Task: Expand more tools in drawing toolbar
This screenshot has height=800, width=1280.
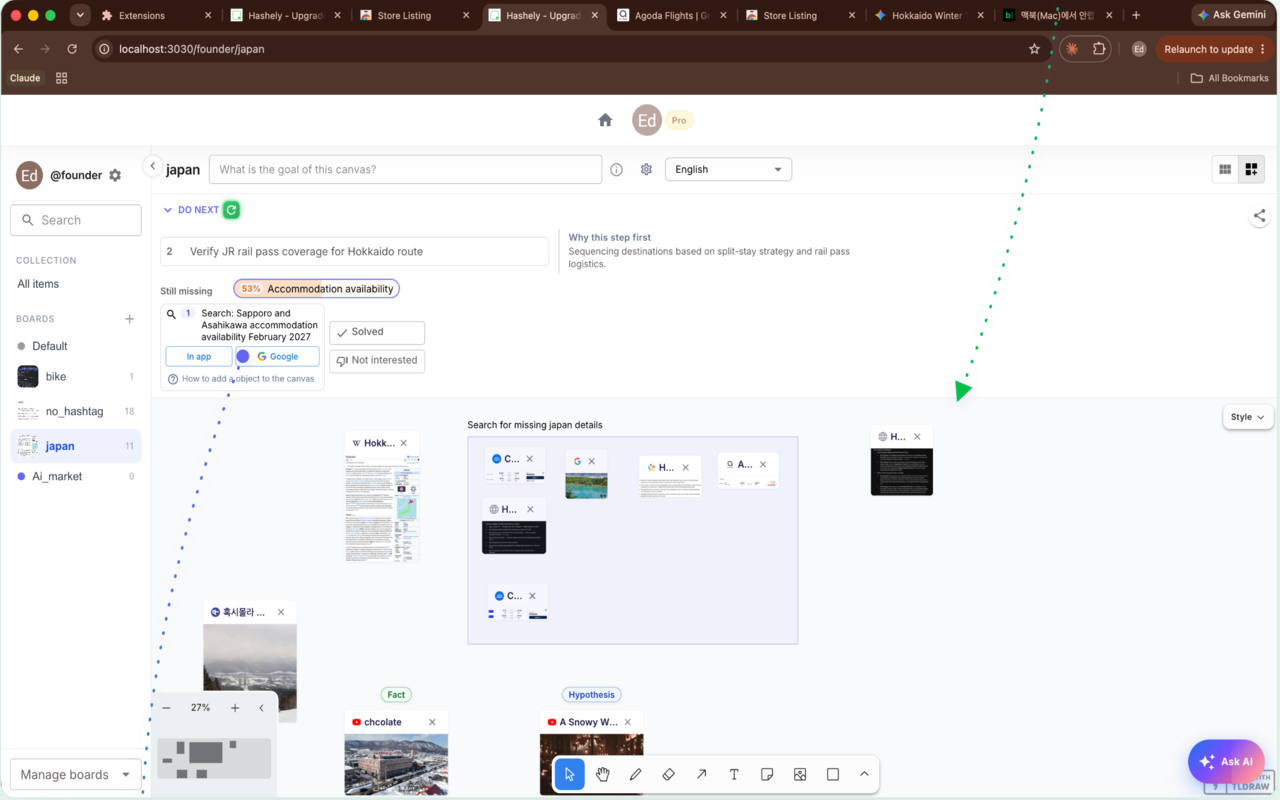Action: (x=864, y=774)
